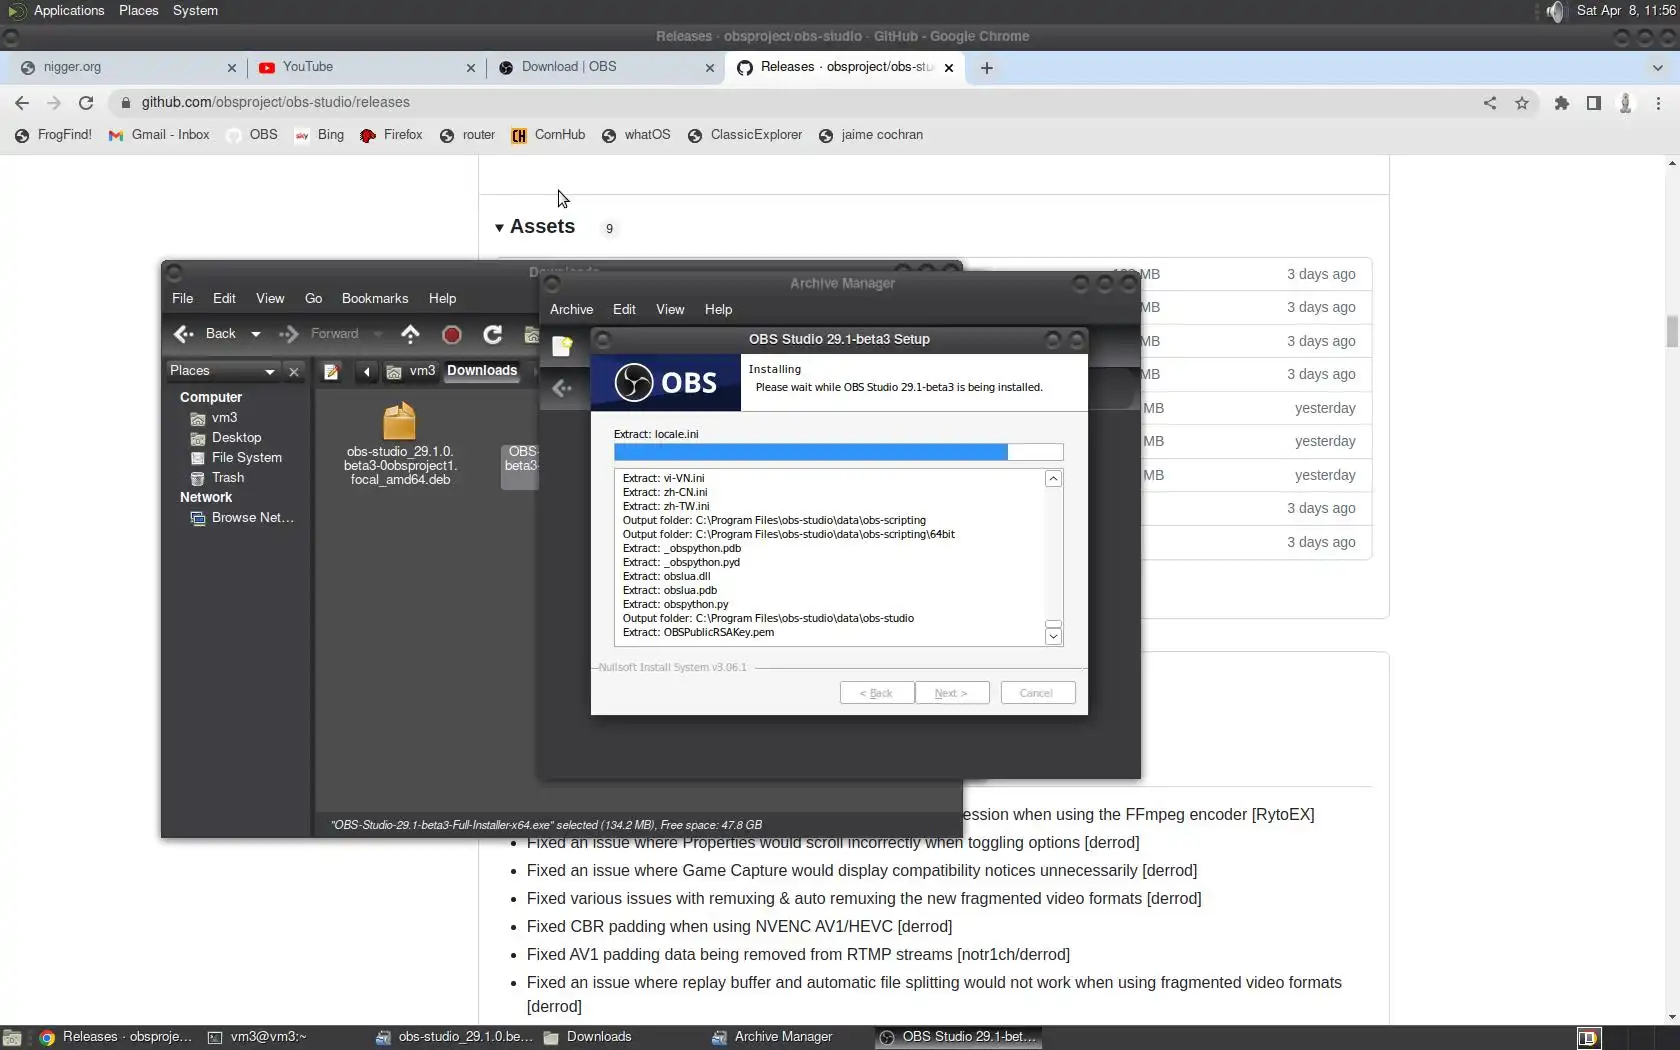This screenshot has height=1050, width=1680.
Task: Open the CornHub bookmark
Action: 548,135
